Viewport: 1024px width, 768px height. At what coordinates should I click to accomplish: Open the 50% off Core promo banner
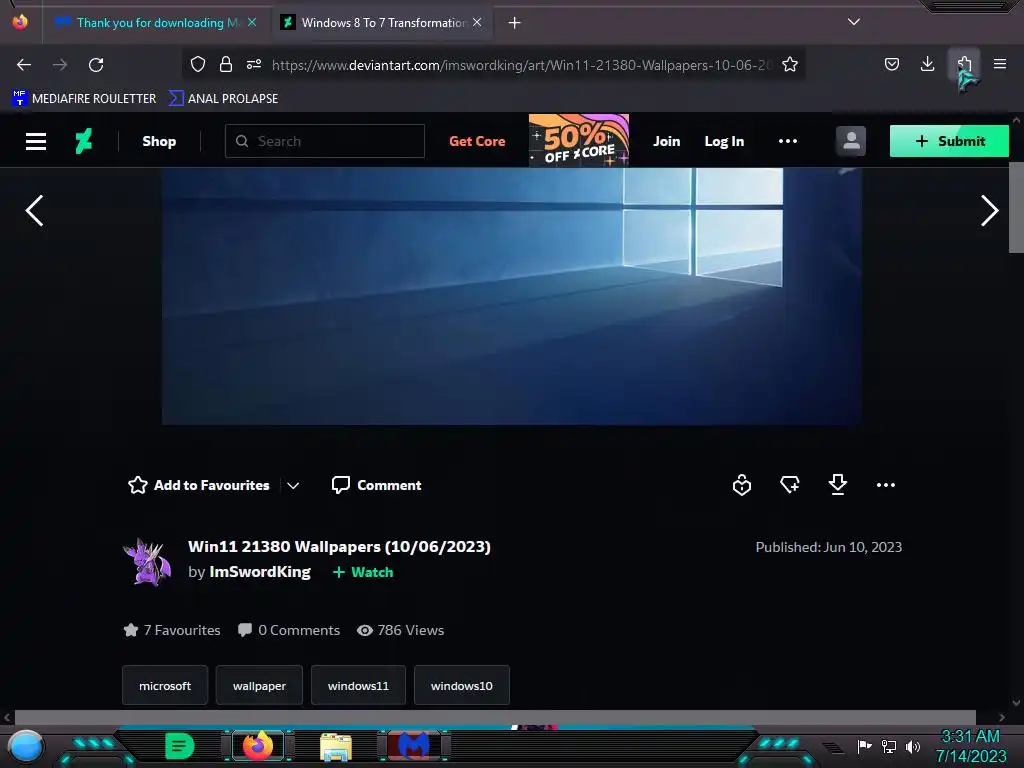pos(579,140)
